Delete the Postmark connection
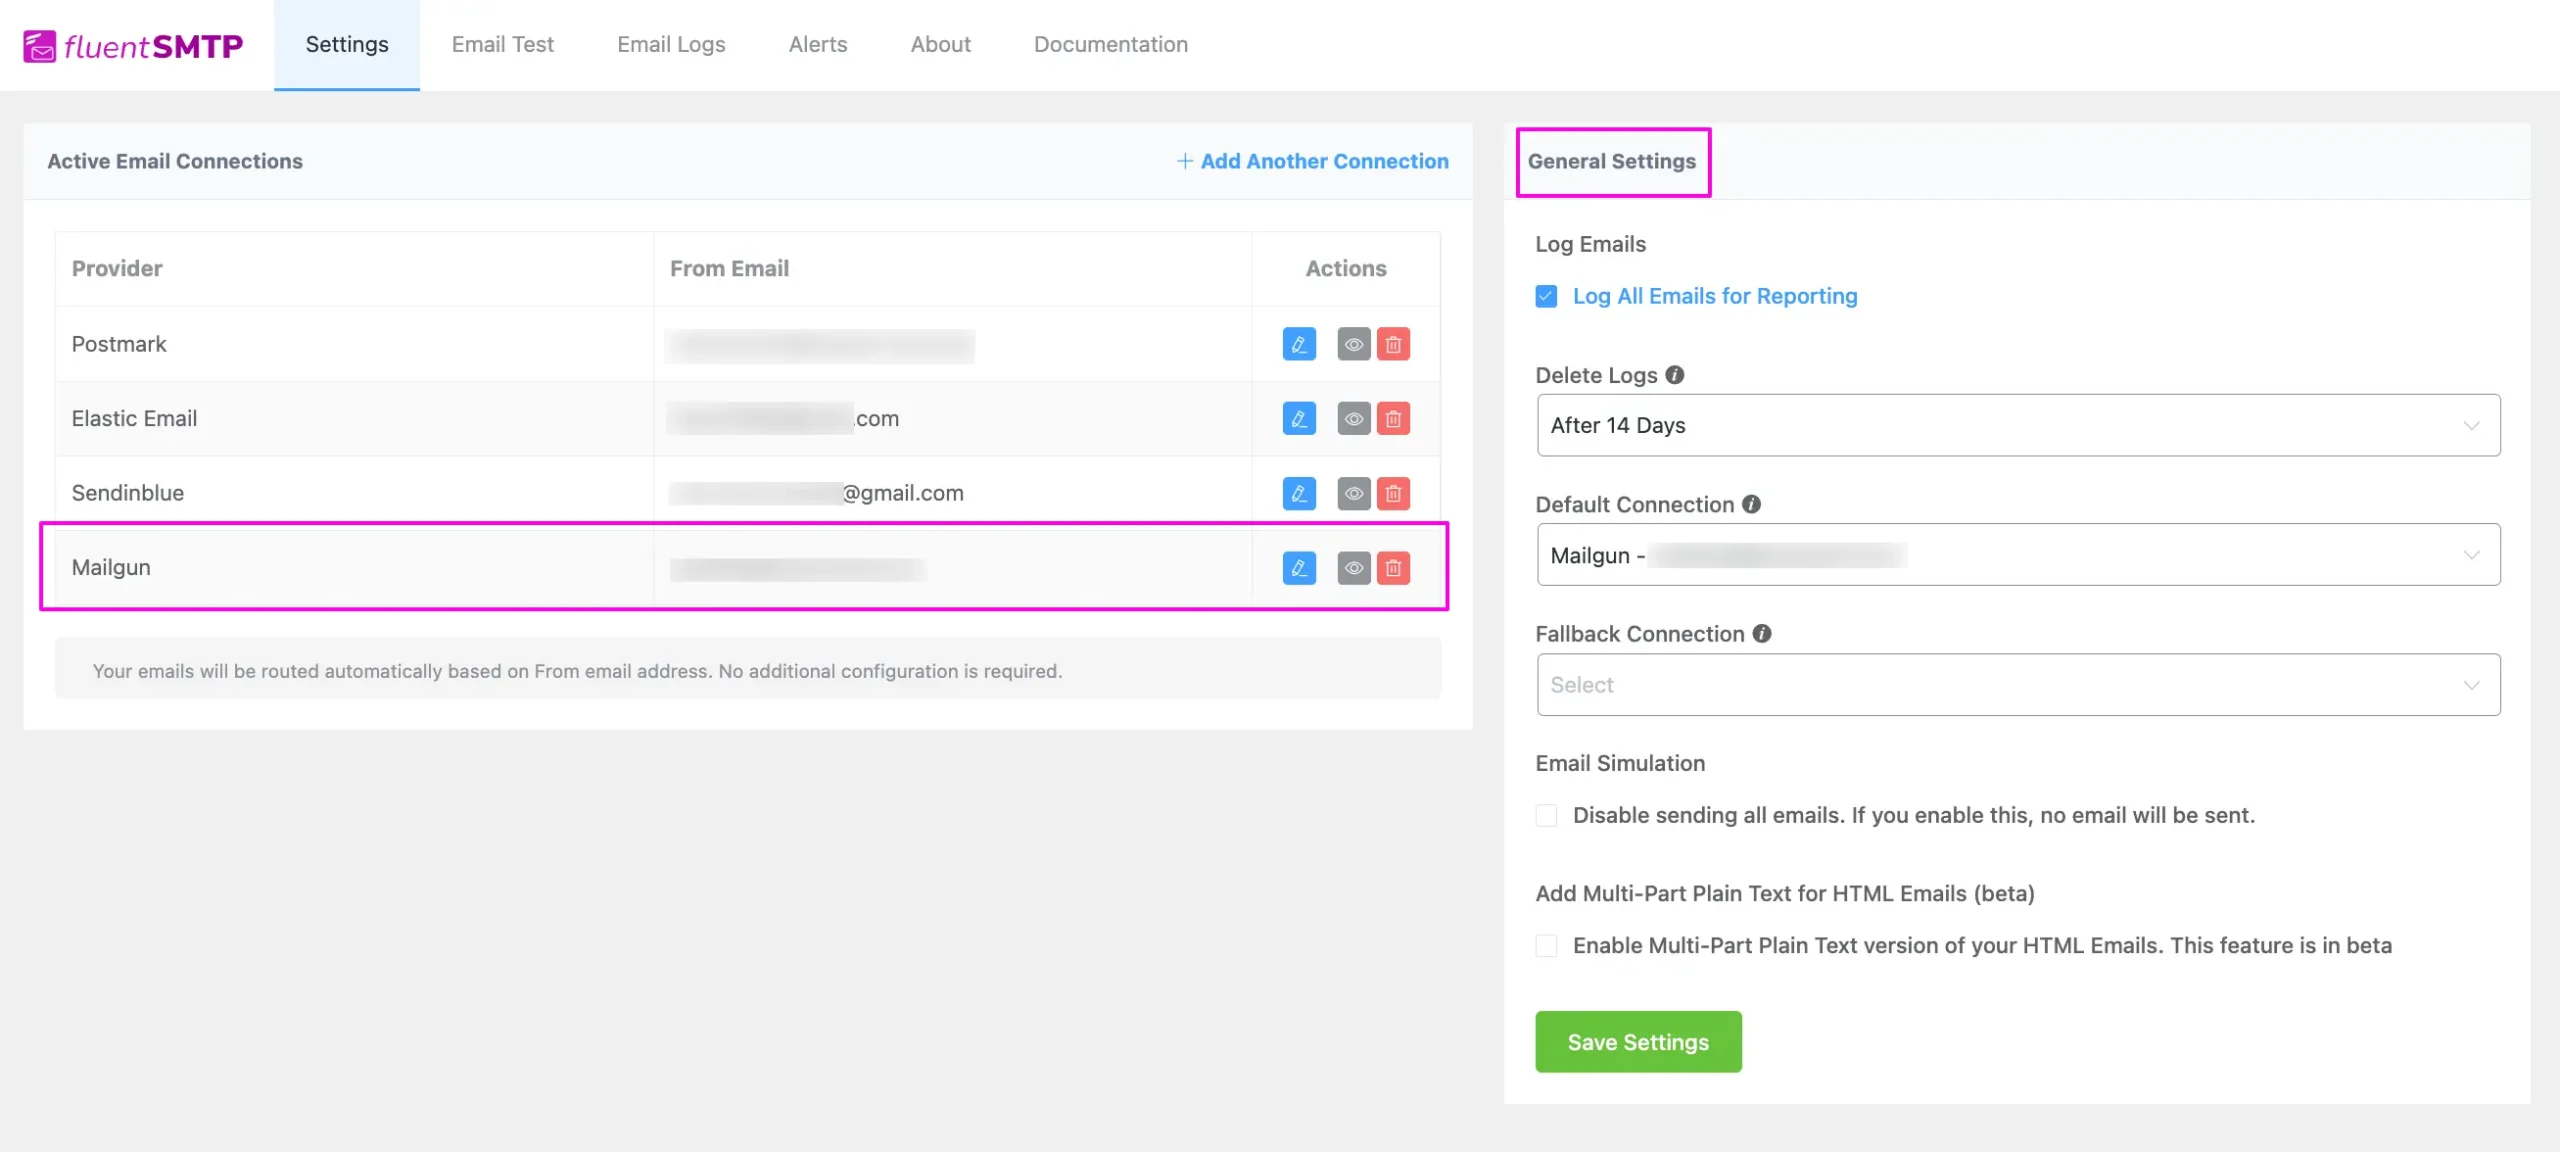 pos(1393,344)
